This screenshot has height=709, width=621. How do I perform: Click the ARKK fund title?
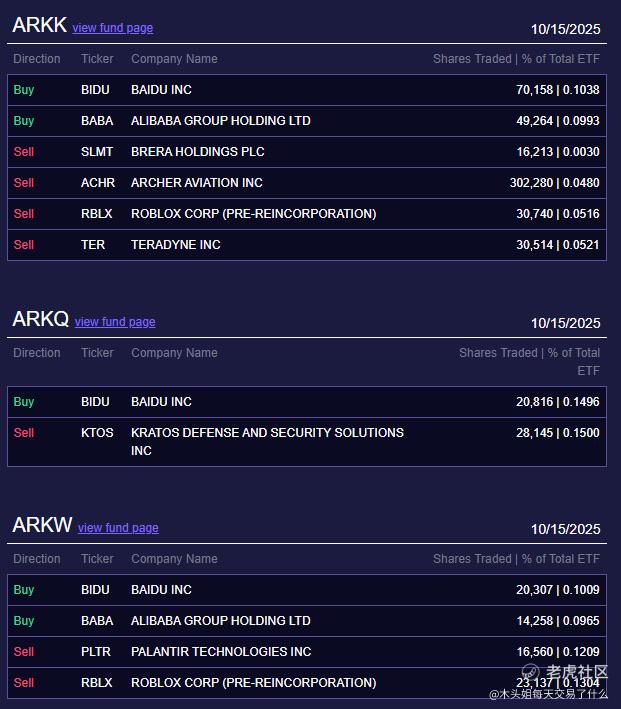tap(39, 26)
